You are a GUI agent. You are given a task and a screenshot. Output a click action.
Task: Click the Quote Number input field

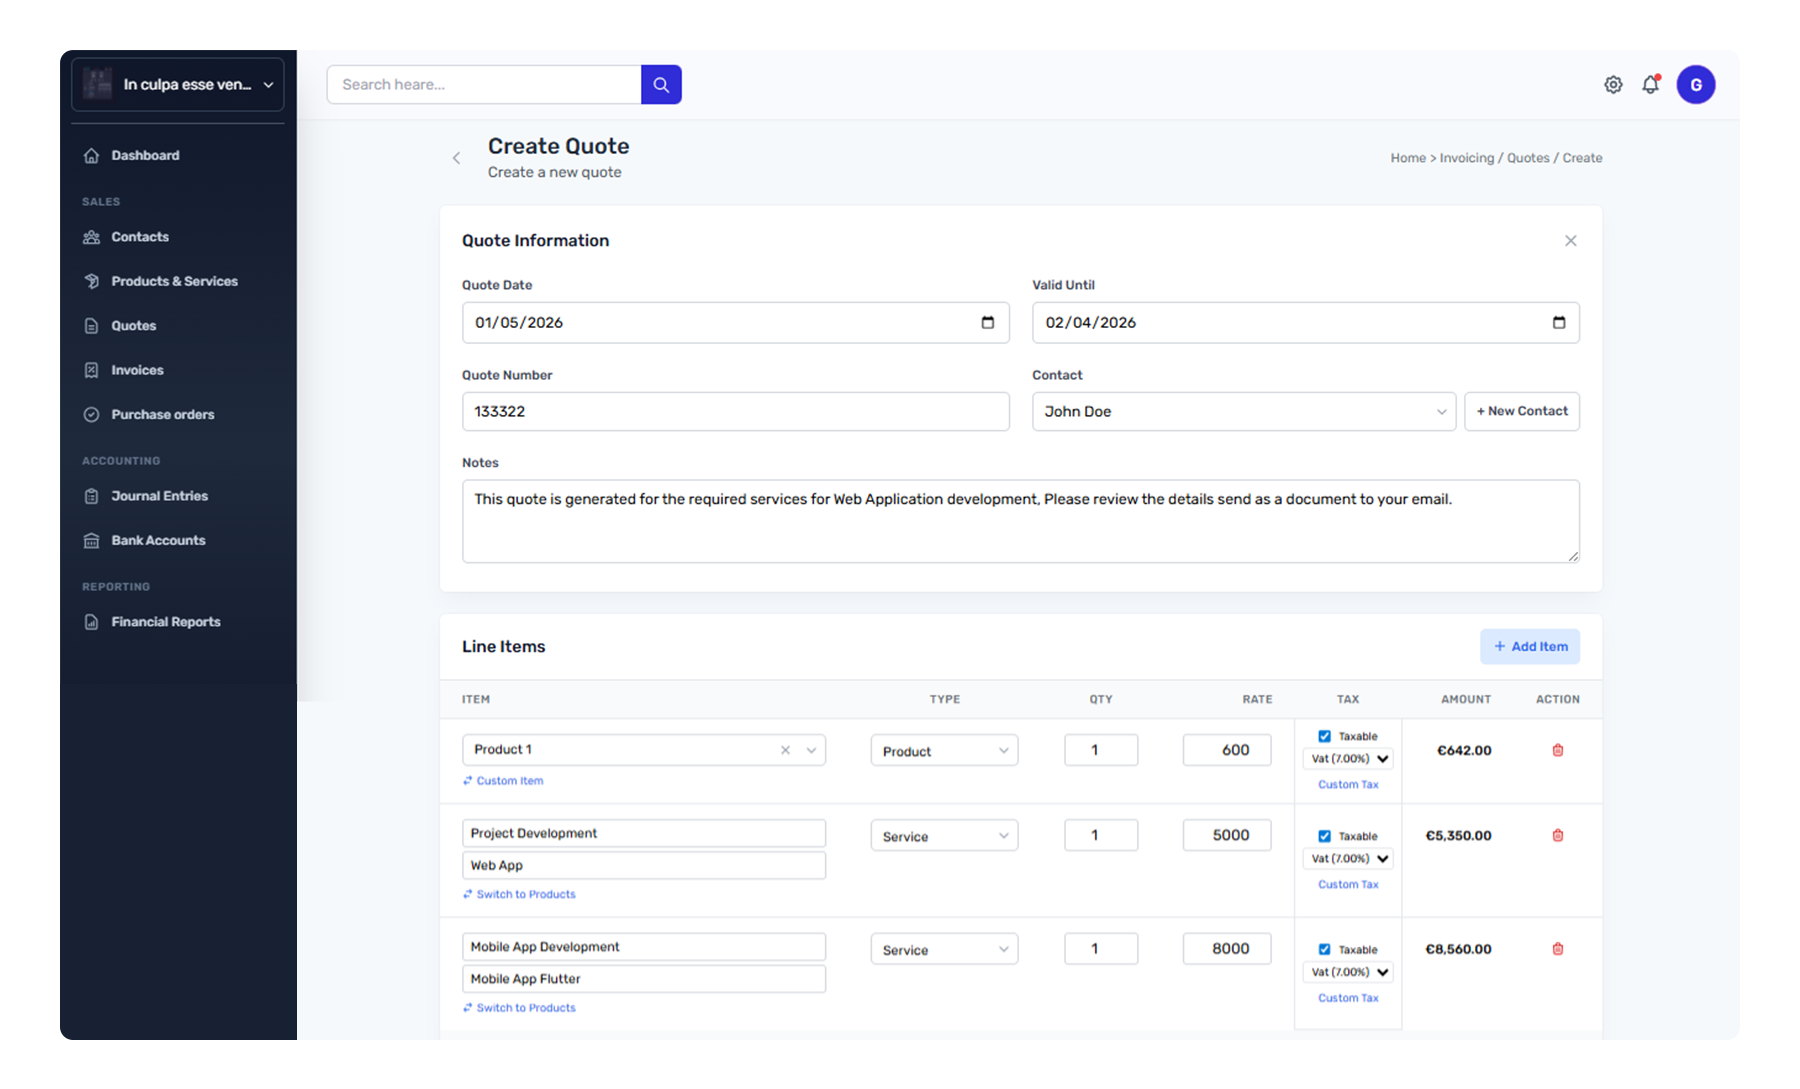(x=735, y=412)
